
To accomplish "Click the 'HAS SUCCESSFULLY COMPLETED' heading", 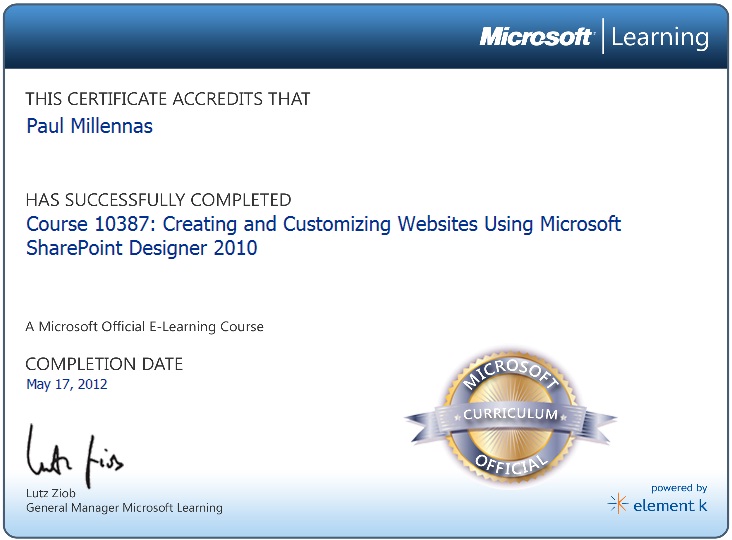I will click(158, 200).
